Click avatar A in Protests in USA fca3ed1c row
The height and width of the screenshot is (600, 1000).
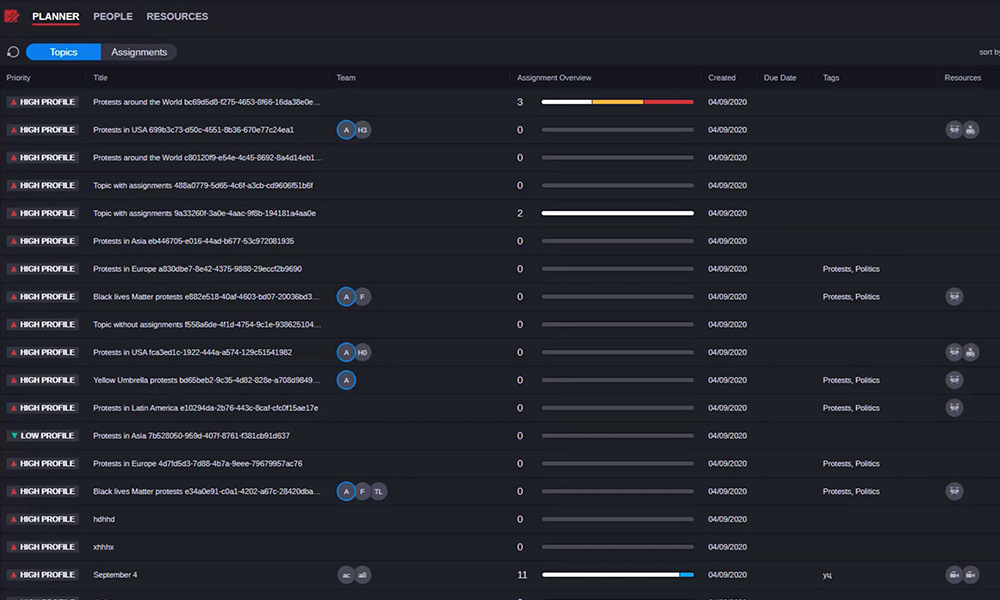coord(346,353)
